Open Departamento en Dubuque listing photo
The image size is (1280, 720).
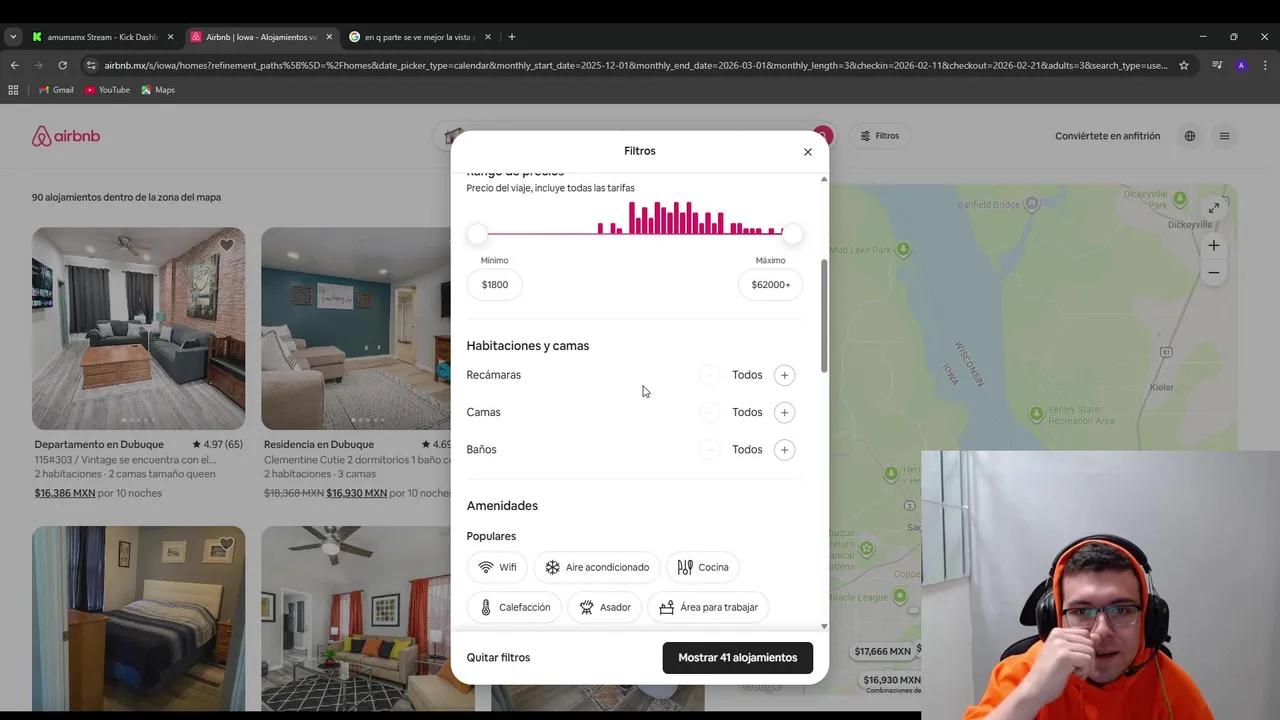(138, 328)
